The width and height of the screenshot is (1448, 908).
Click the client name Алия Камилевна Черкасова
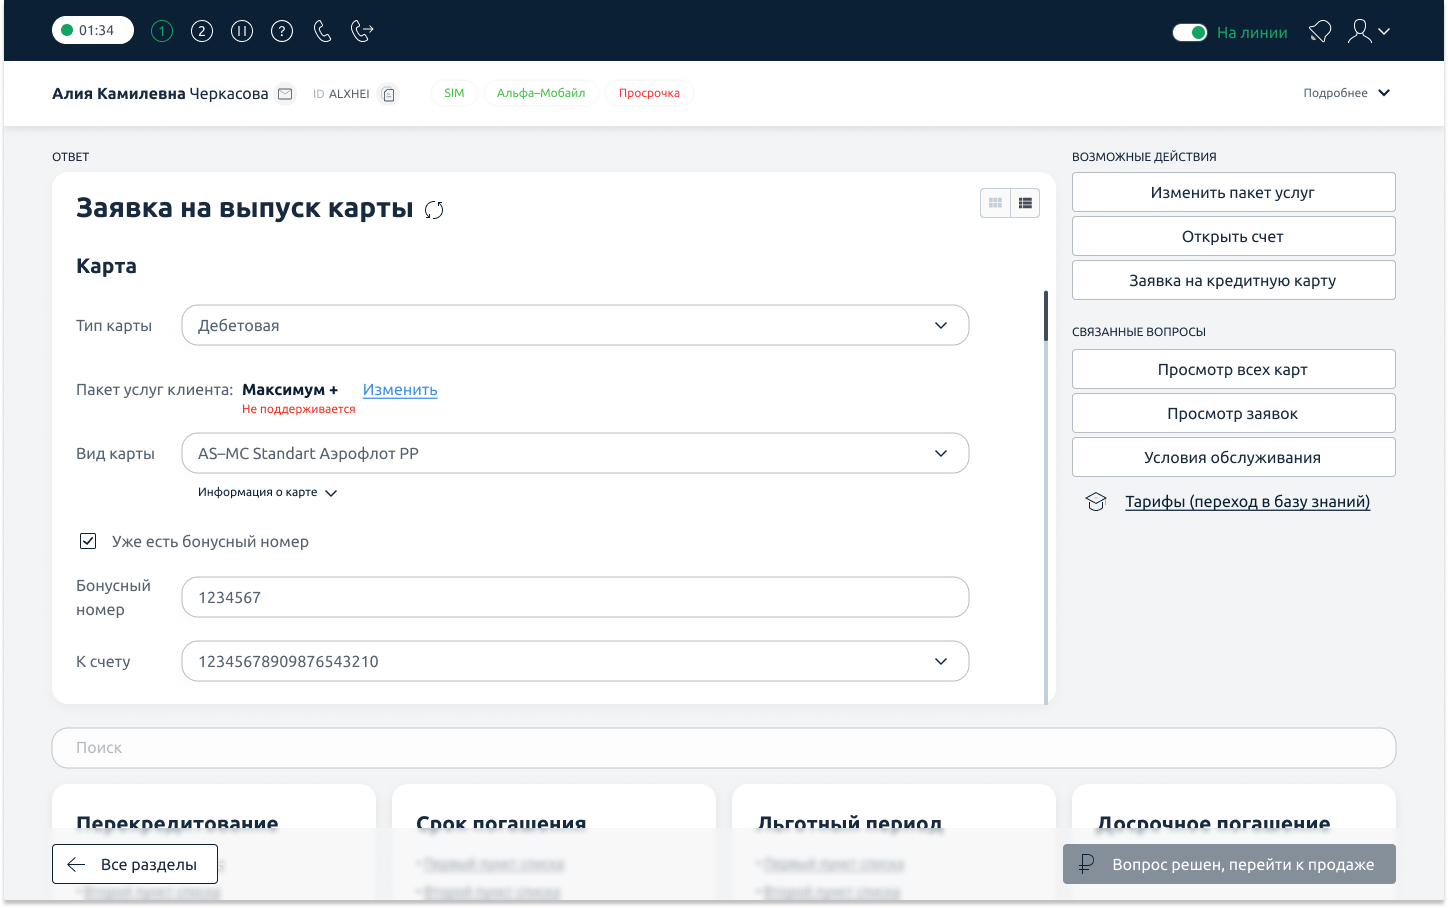[160, 93]
